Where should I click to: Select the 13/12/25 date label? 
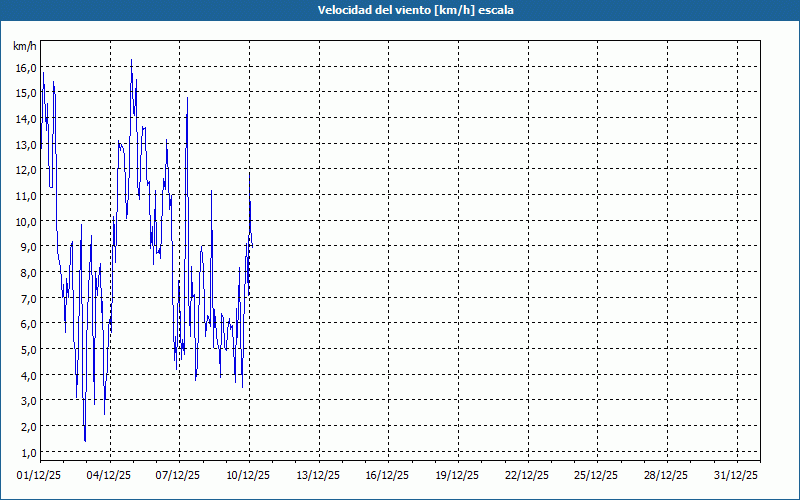(x=319, y=476)
